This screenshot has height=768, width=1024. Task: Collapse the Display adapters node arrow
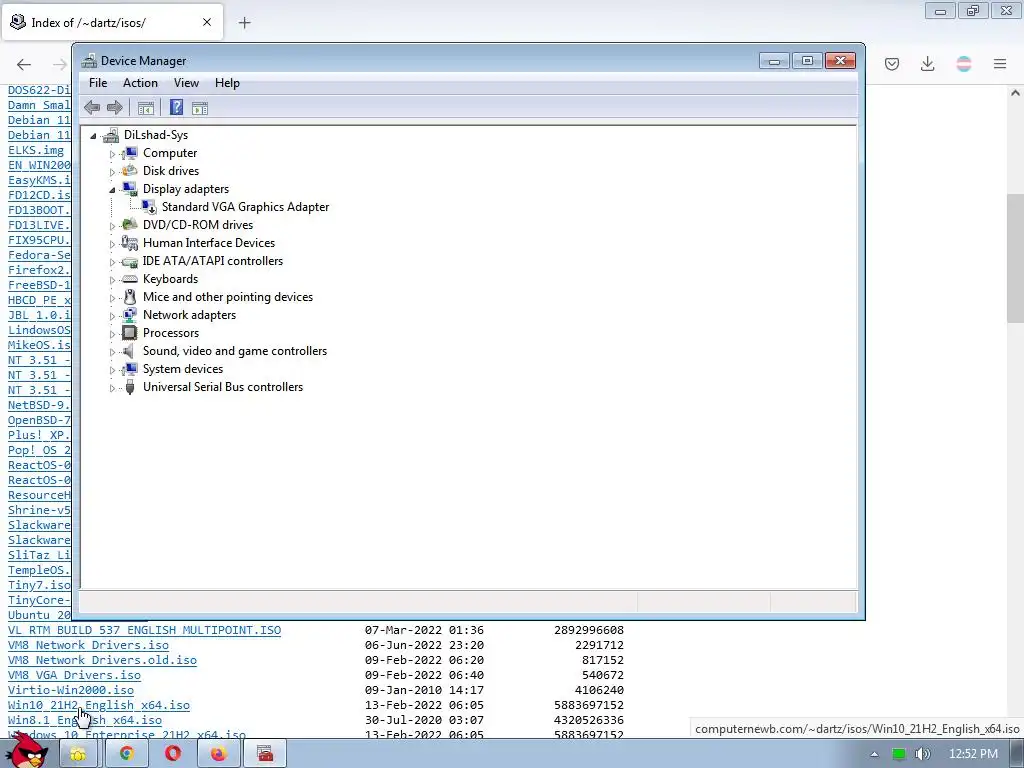112,190
